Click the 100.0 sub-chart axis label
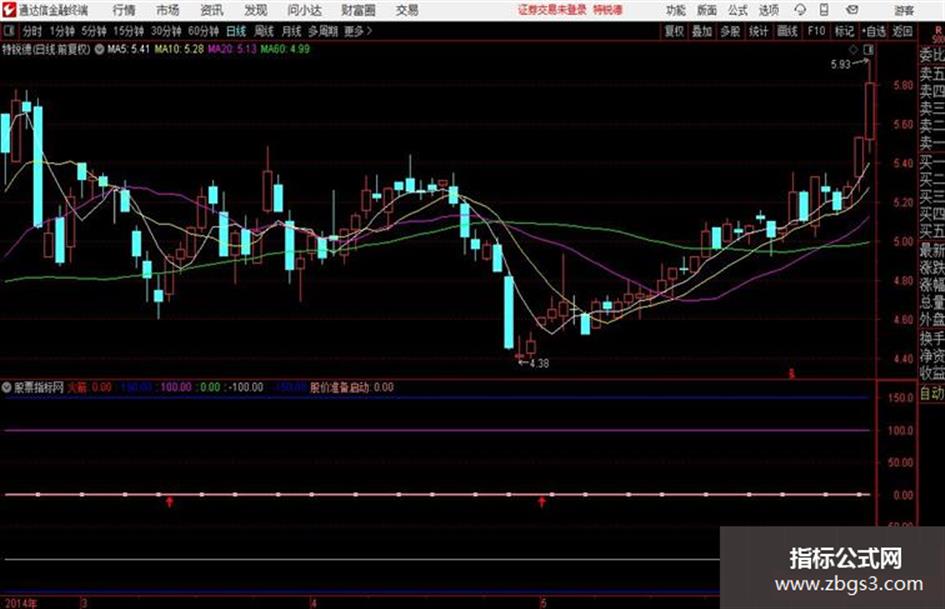945x609 pixels. (901, 430)
